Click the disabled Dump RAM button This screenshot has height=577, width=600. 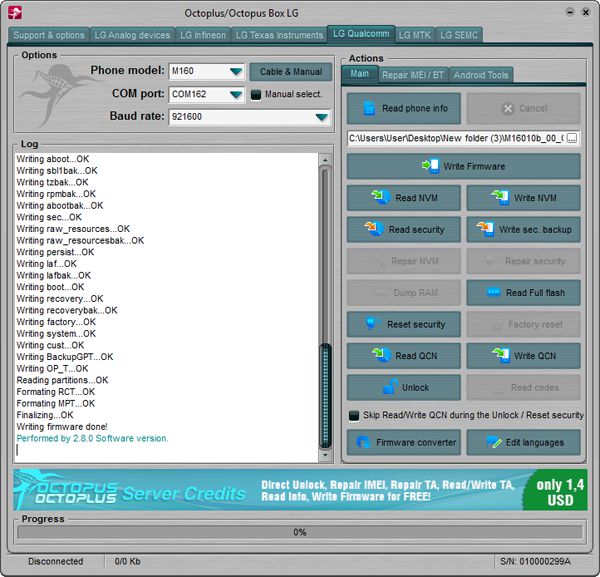[403, 293]
